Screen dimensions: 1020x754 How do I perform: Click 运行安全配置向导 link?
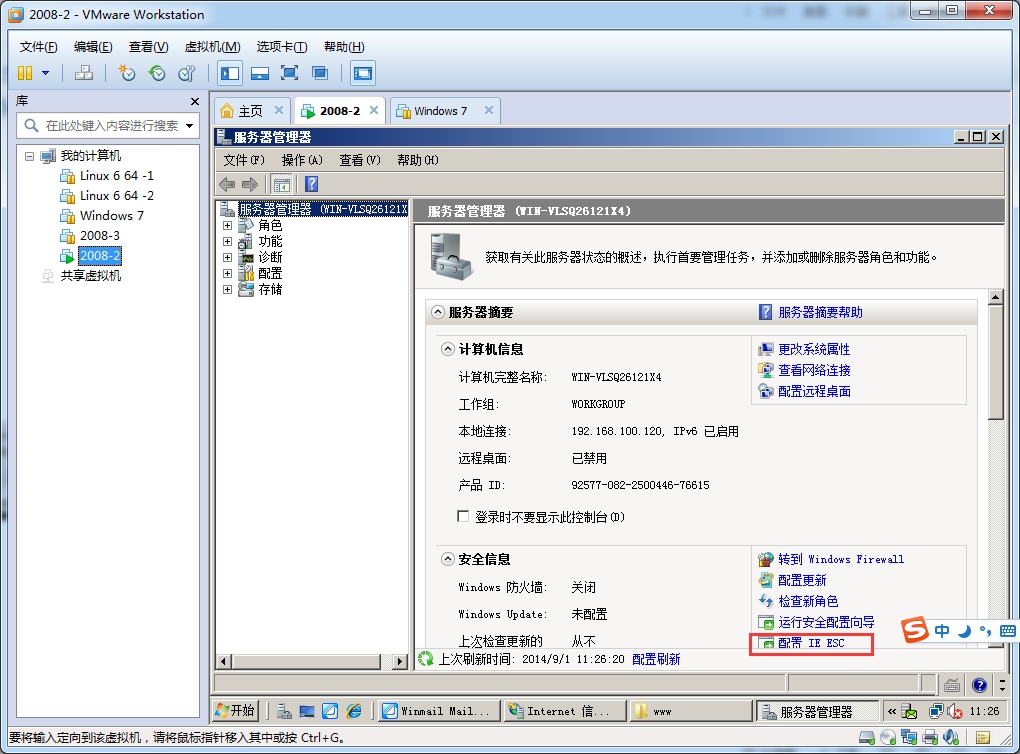tap(825, 622)
